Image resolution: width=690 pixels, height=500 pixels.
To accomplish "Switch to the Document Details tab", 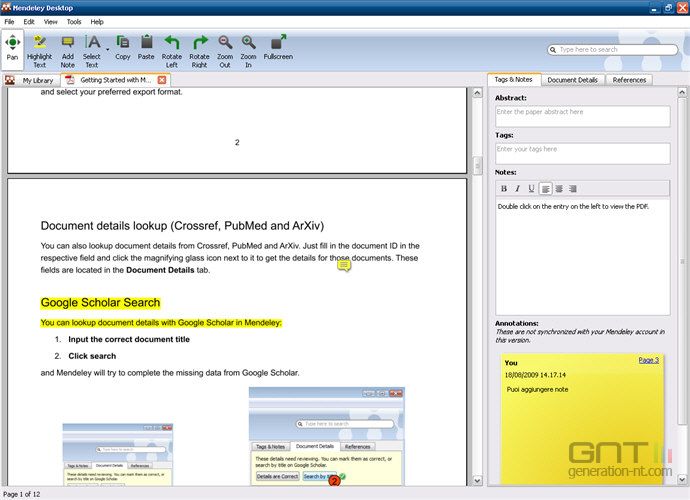I will coord(573,80).
